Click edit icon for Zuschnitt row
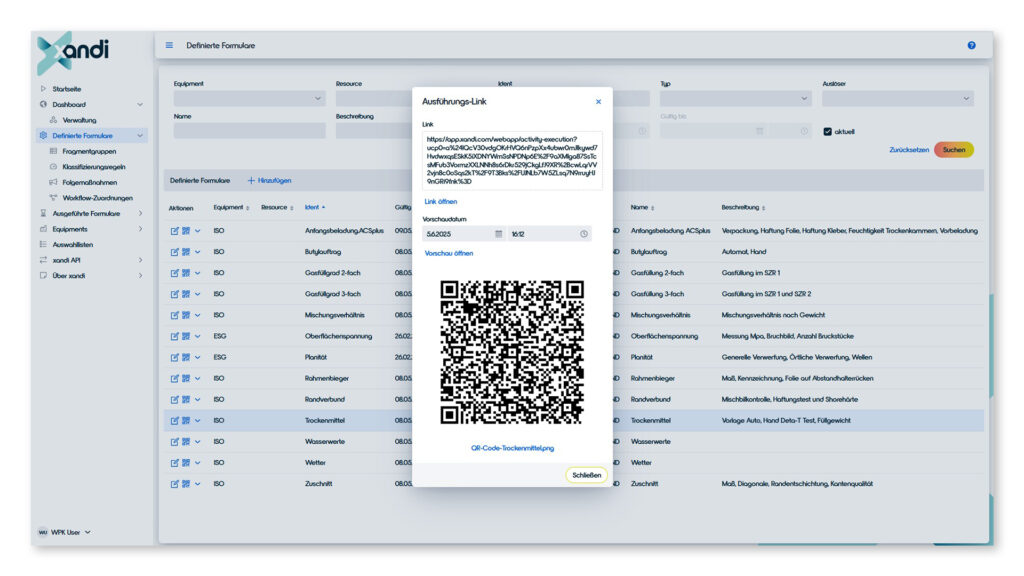The image size is (1024, 576). click(174, 483)
